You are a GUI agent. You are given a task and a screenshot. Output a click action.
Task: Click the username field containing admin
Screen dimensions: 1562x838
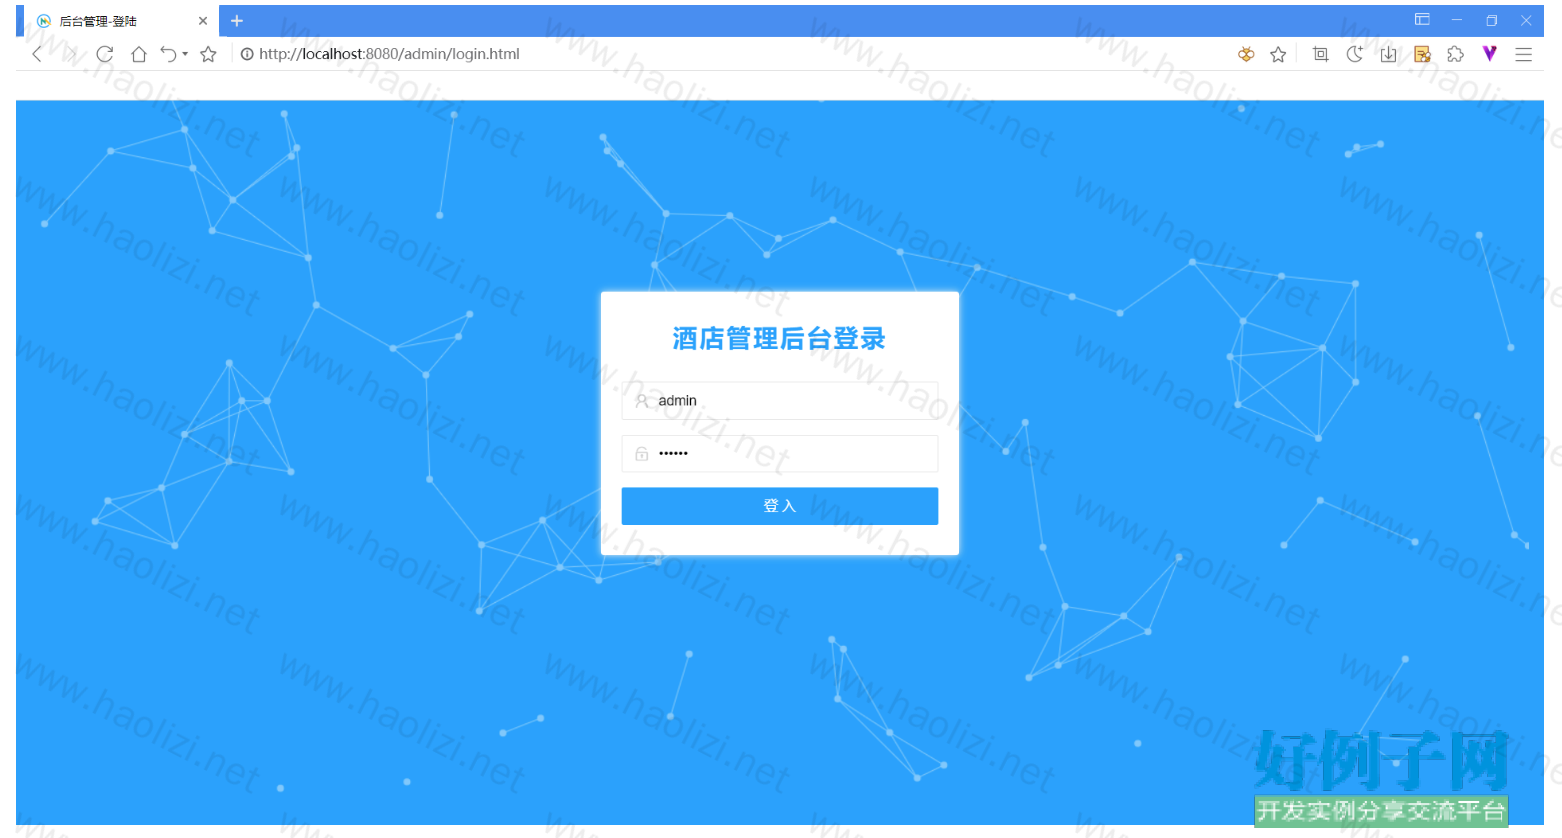tap(790, 401)
